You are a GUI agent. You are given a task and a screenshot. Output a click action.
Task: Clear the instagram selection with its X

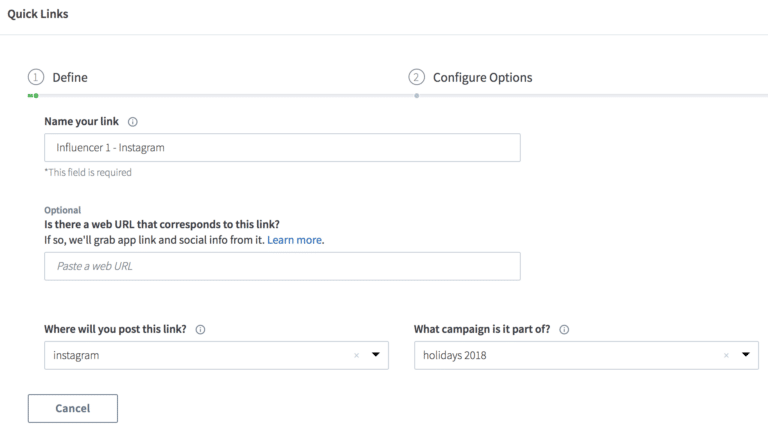pyautogui.click(x=357, y=355)
